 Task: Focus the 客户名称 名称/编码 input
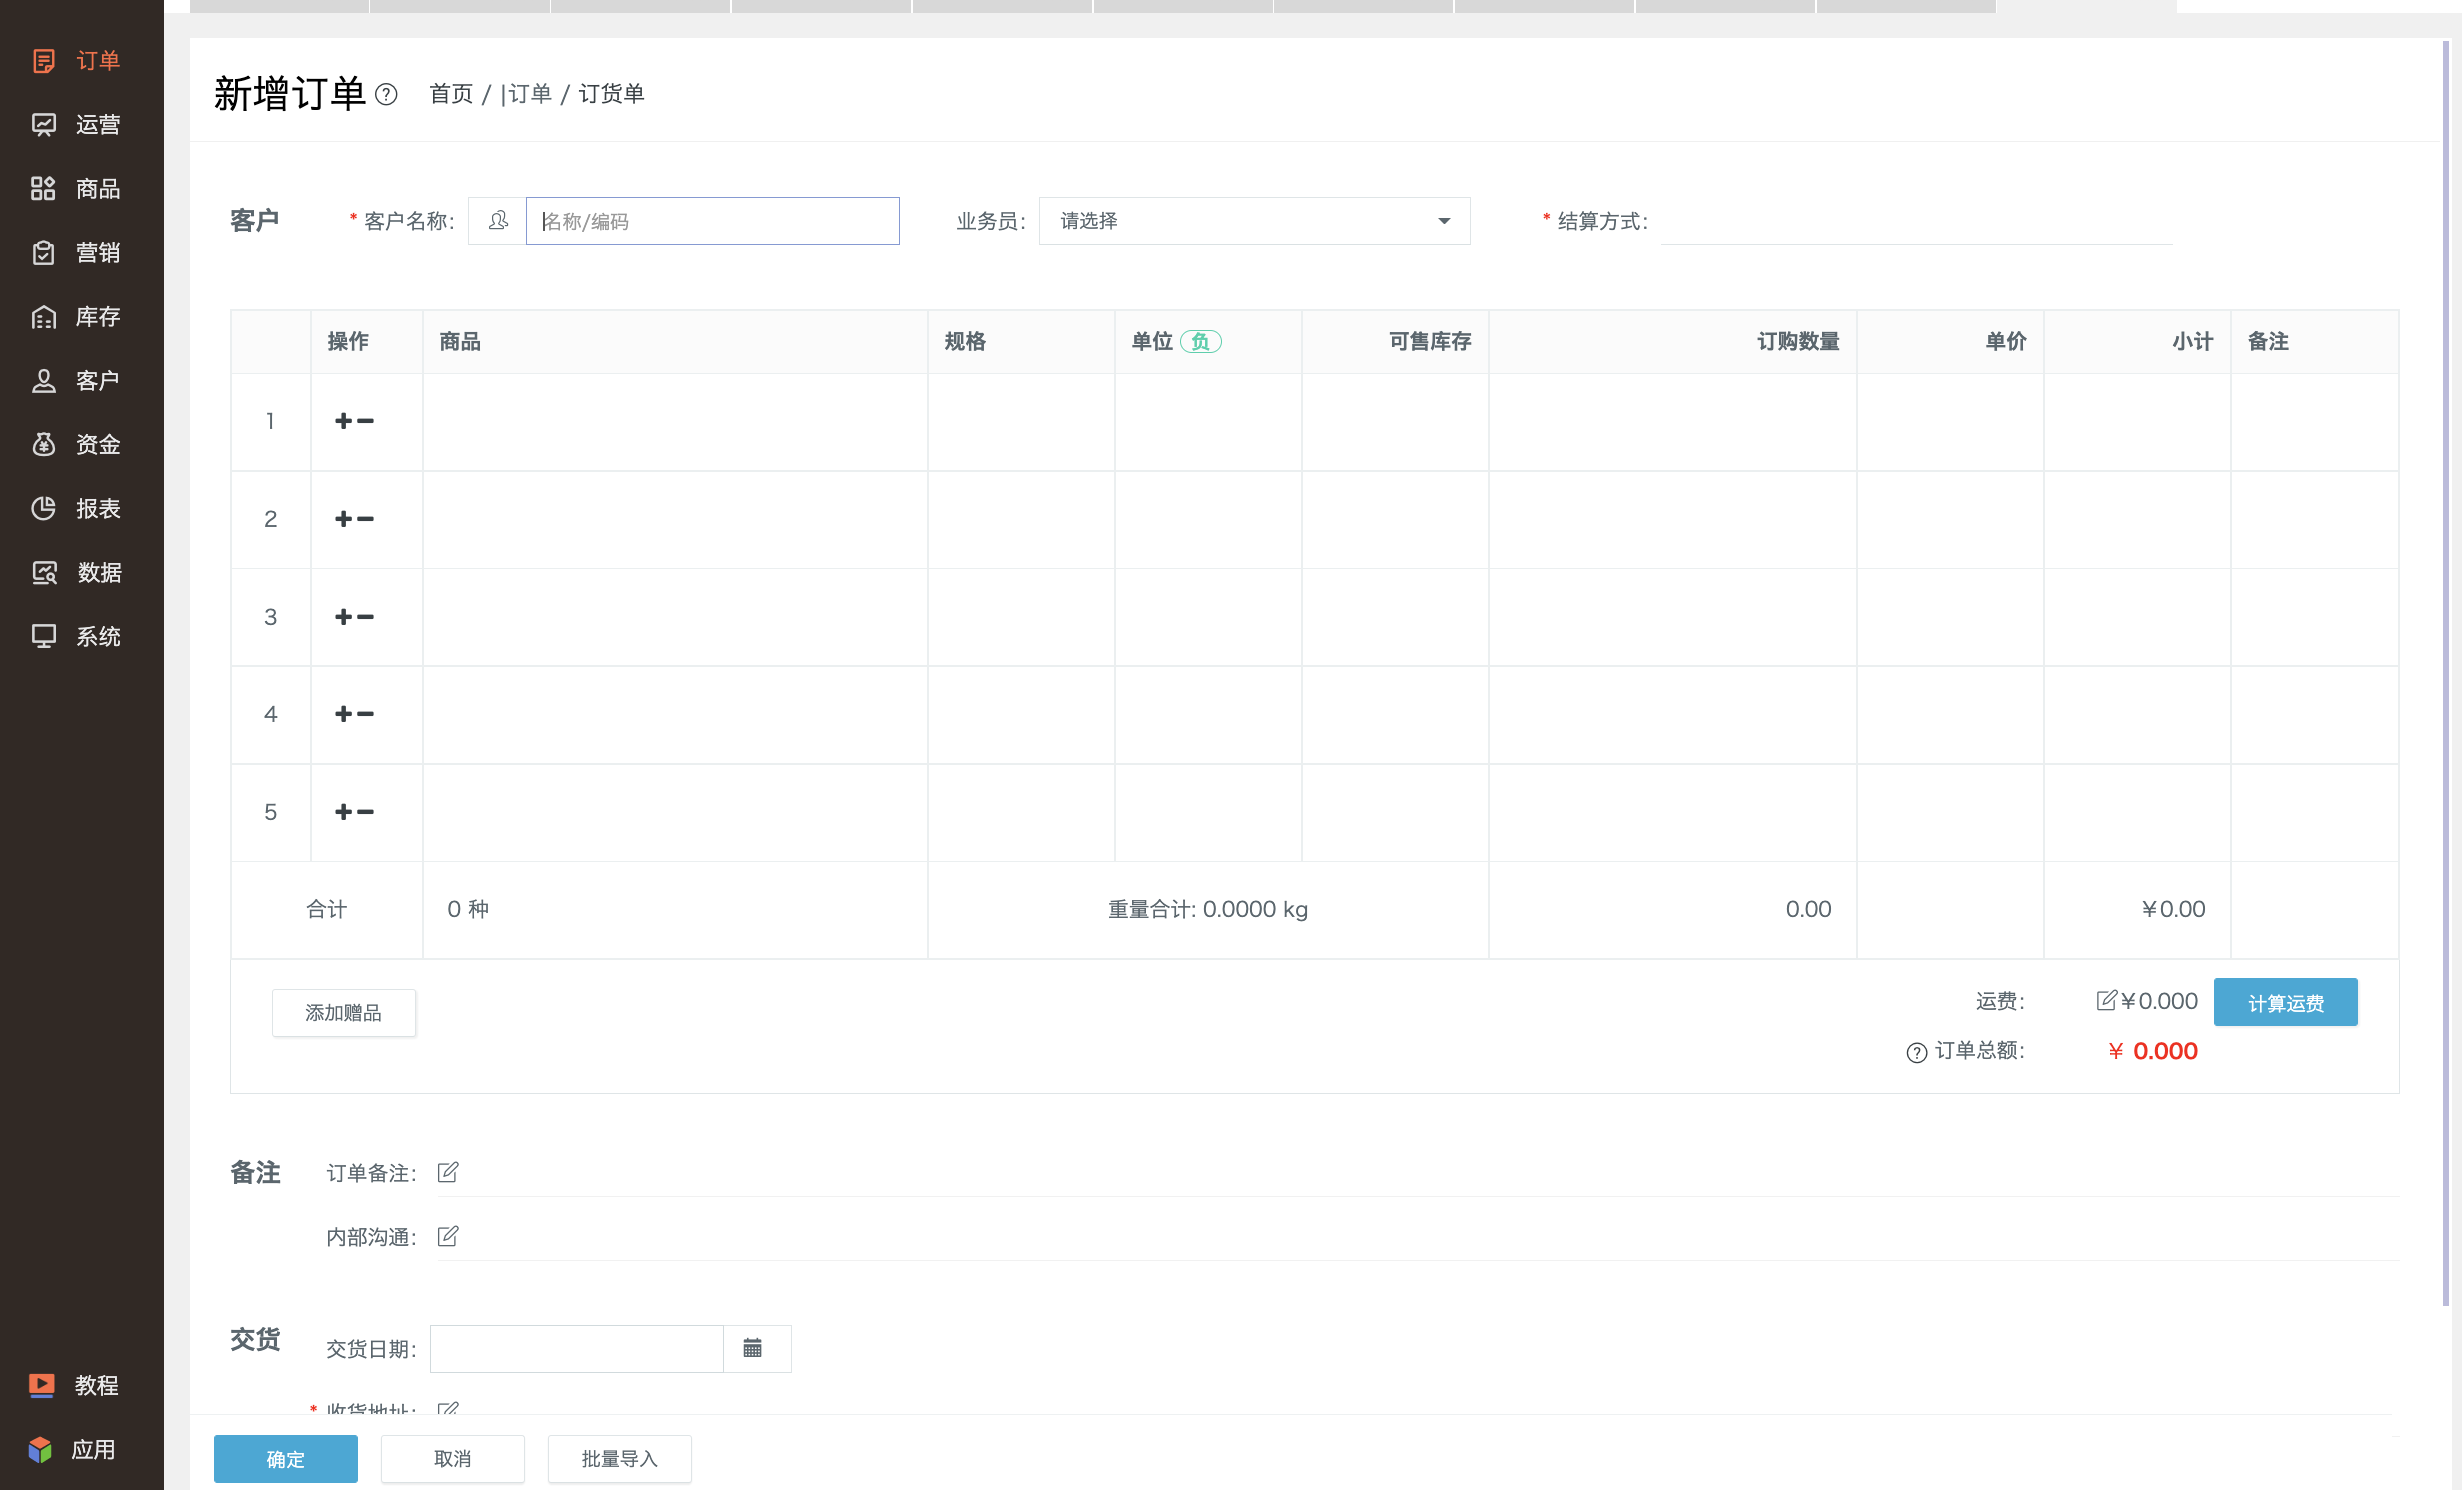tap(713, 221)
